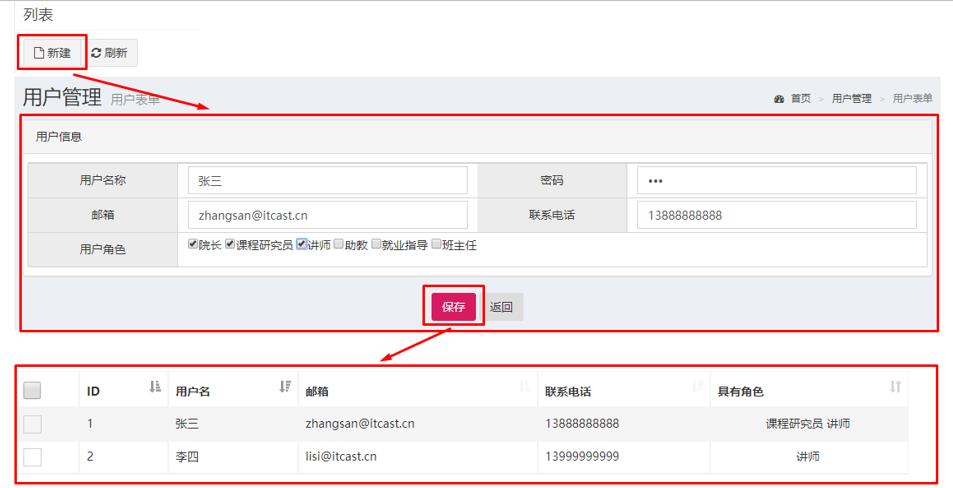Toggle the select-all checkbox in table header

tap(32, 390)
